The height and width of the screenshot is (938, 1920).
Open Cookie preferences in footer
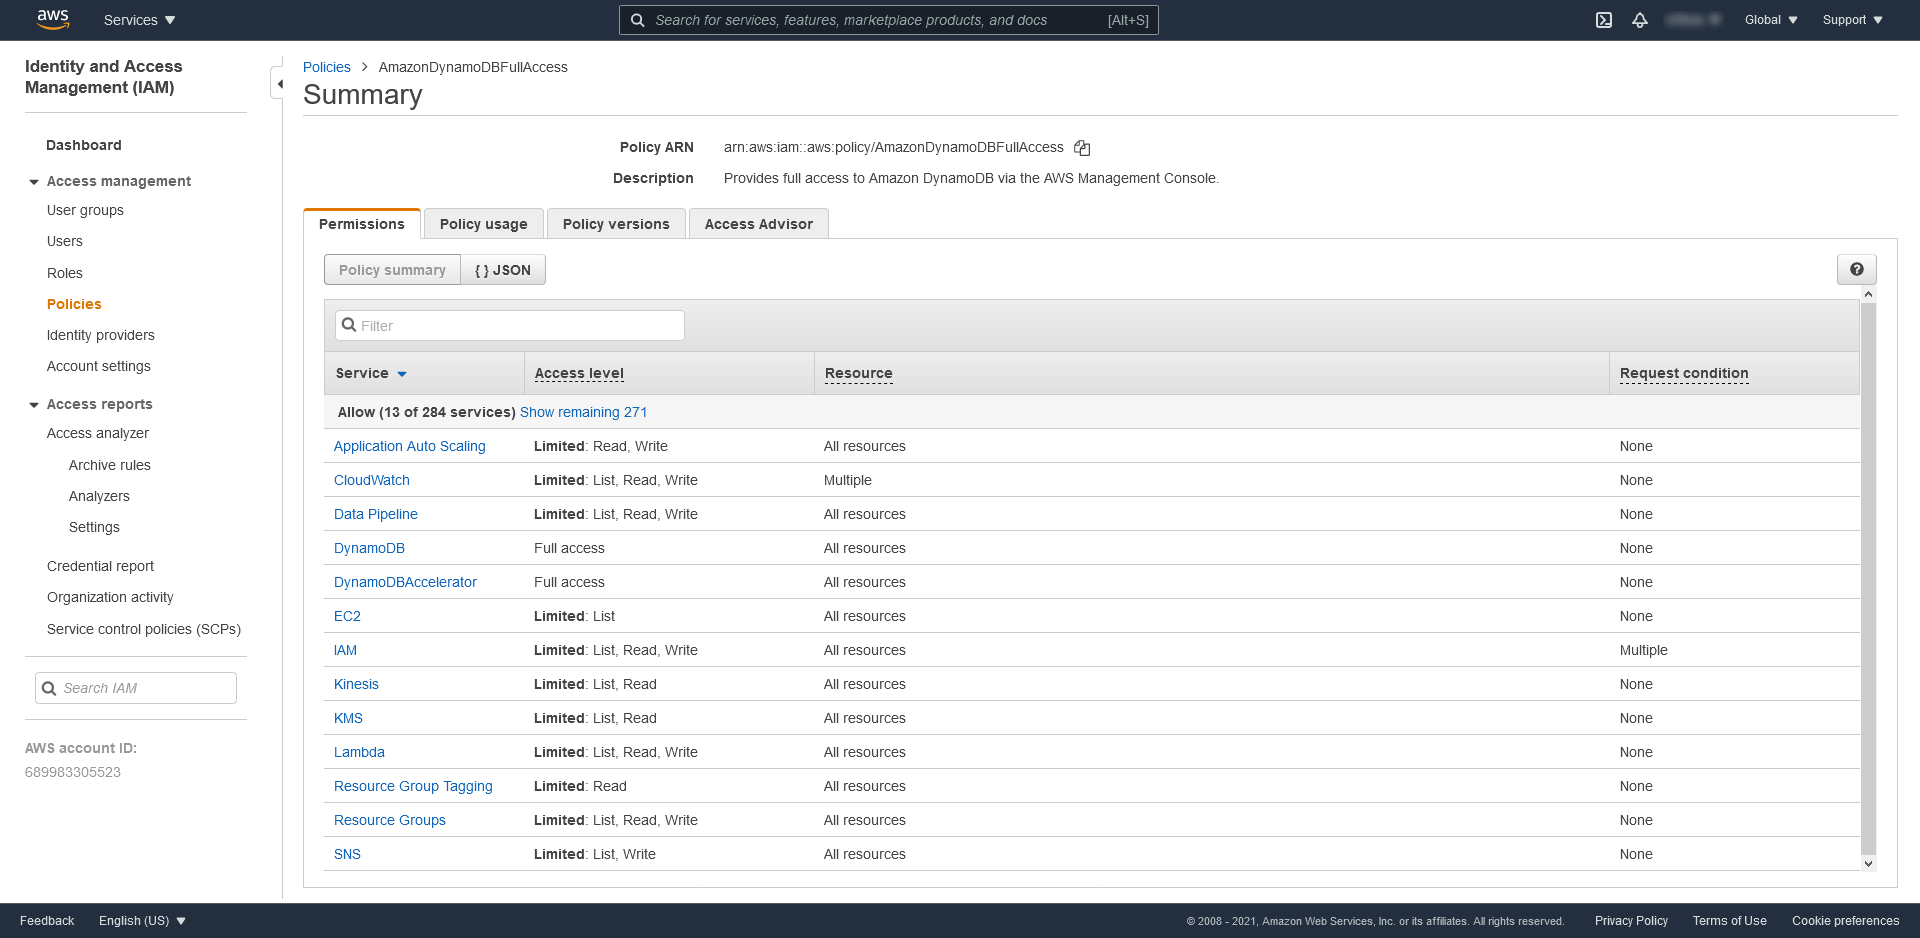(1845, 921)
